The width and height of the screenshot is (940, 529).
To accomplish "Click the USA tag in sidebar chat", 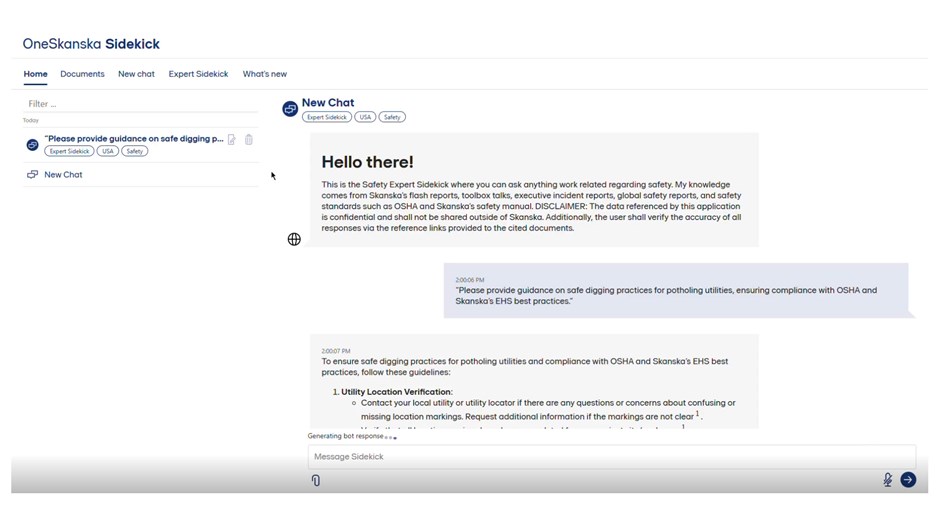I will click(108, 151).
